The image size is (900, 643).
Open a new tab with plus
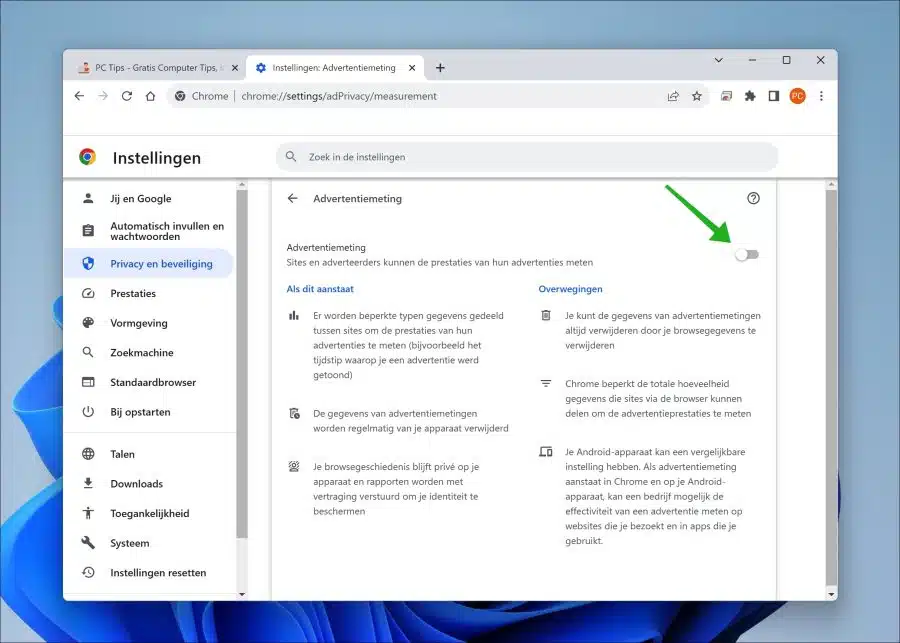point(440,68)
